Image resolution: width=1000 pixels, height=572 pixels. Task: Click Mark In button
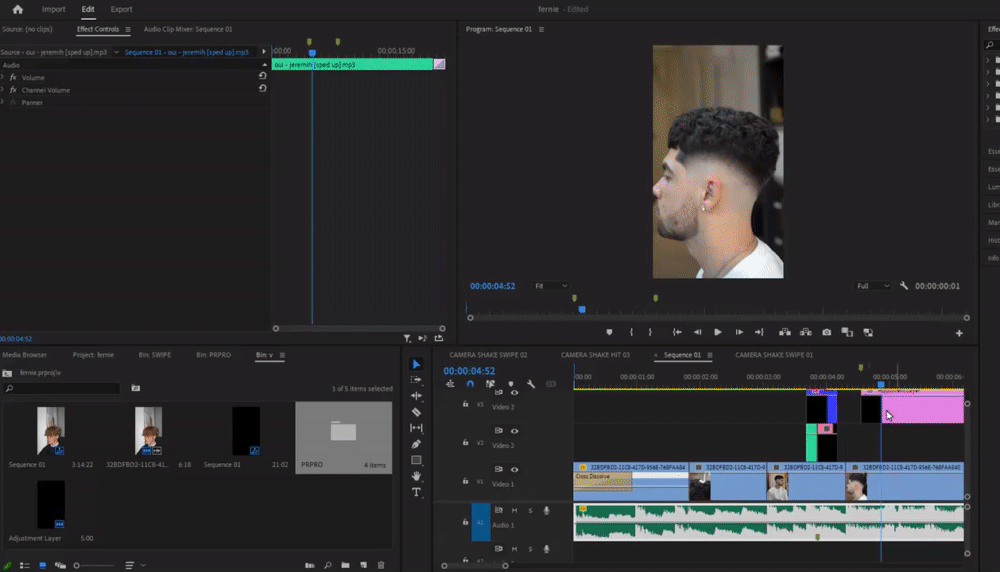pyautogui.click(x=631, y=332)
